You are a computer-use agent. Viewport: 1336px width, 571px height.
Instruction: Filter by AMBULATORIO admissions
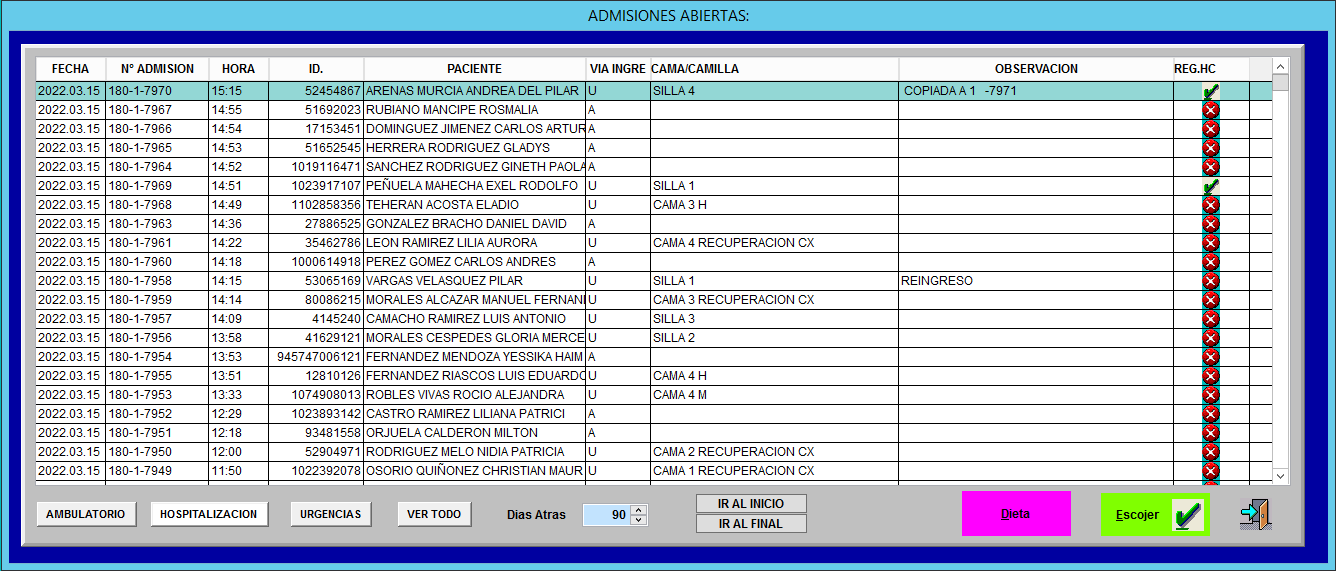(87, 514)
